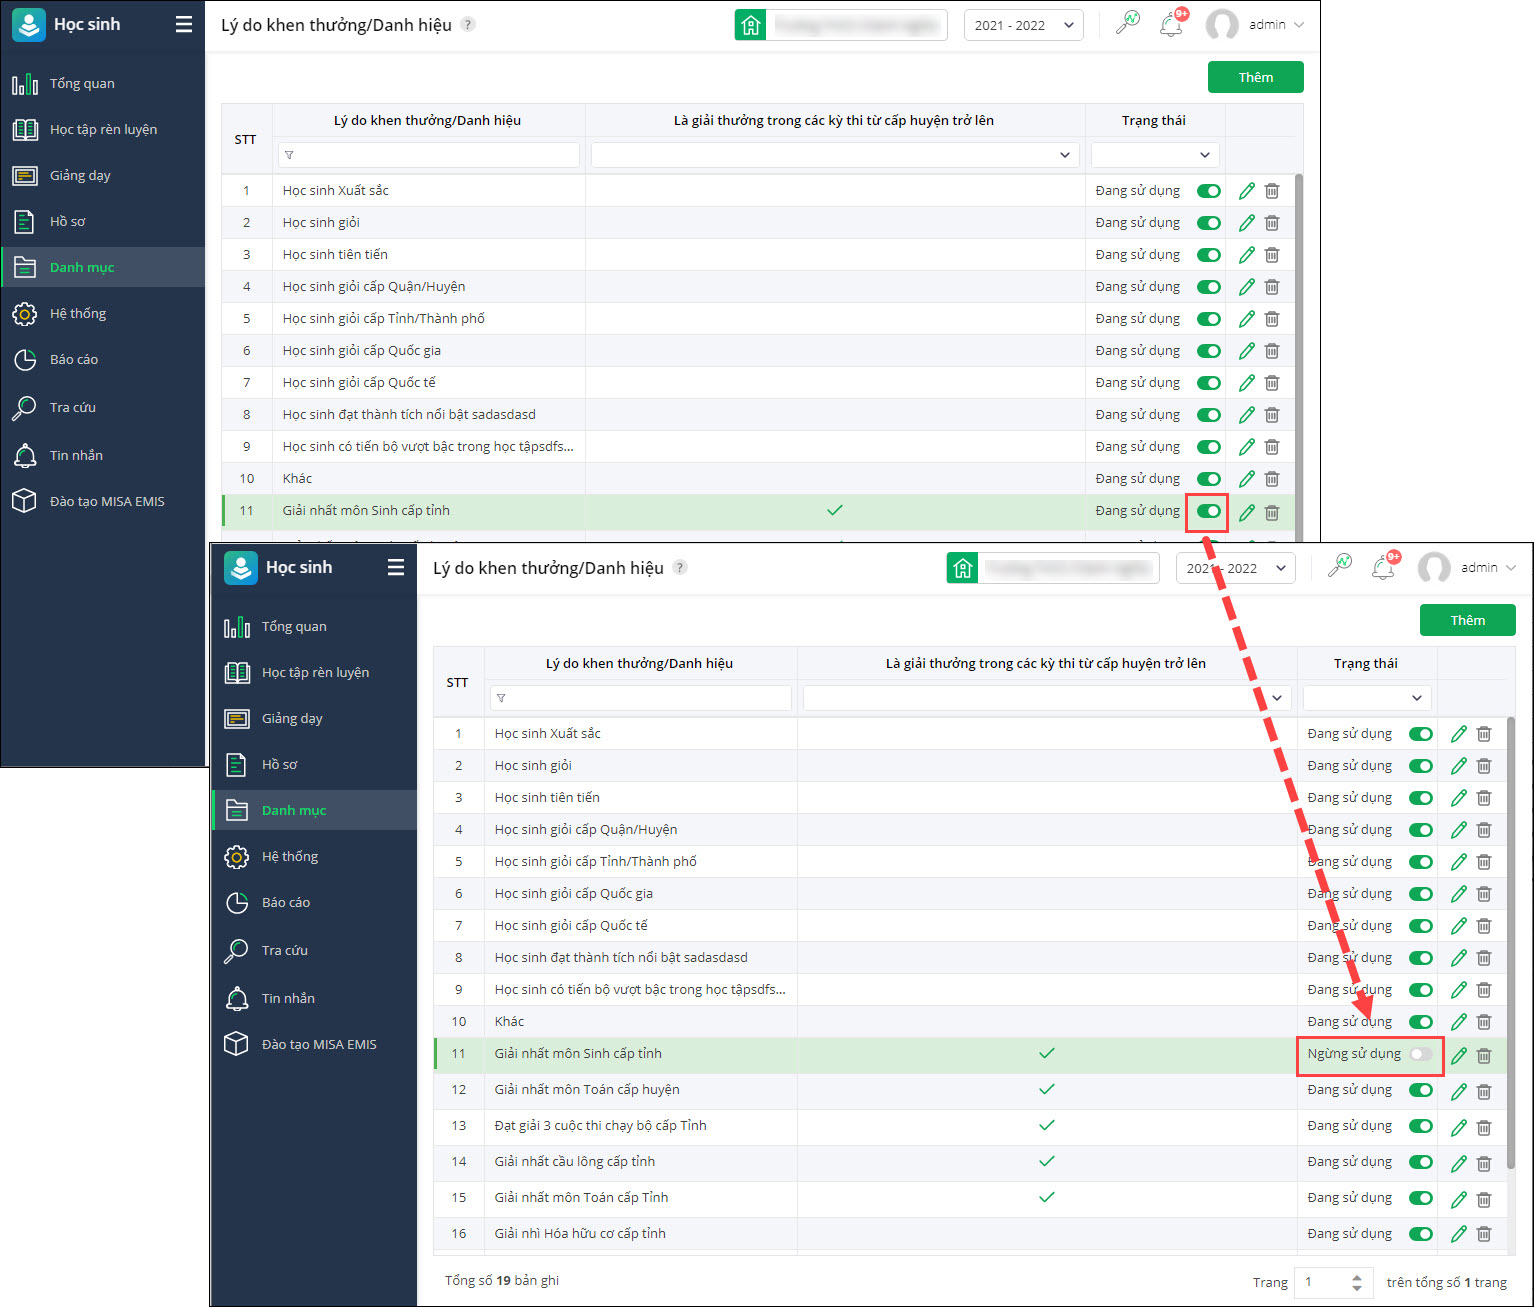Collapse sidebar with hamburger icon in lower window
This screenshot has width=1534, height=1307.
[x=396, y=567]
